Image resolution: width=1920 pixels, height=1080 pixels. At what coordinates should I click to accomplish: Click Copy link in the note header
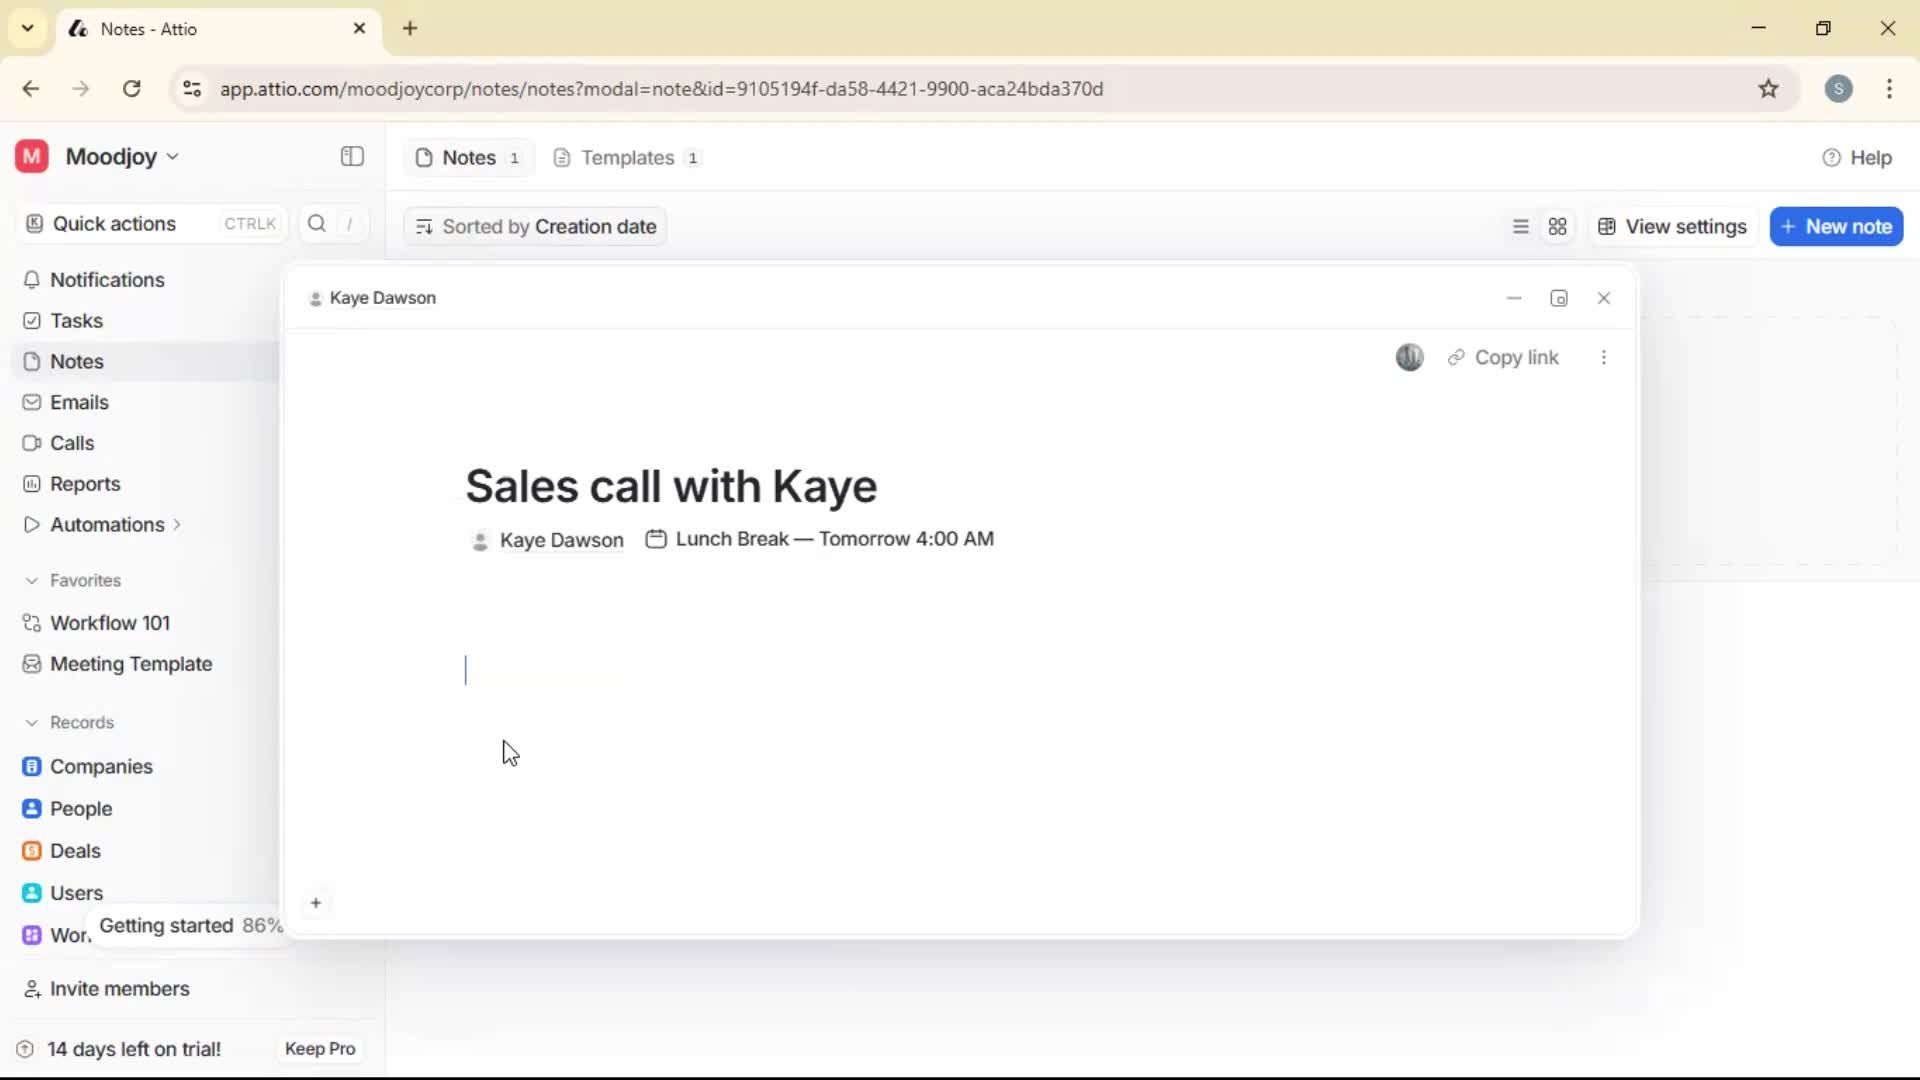[x=1504, y=357]
